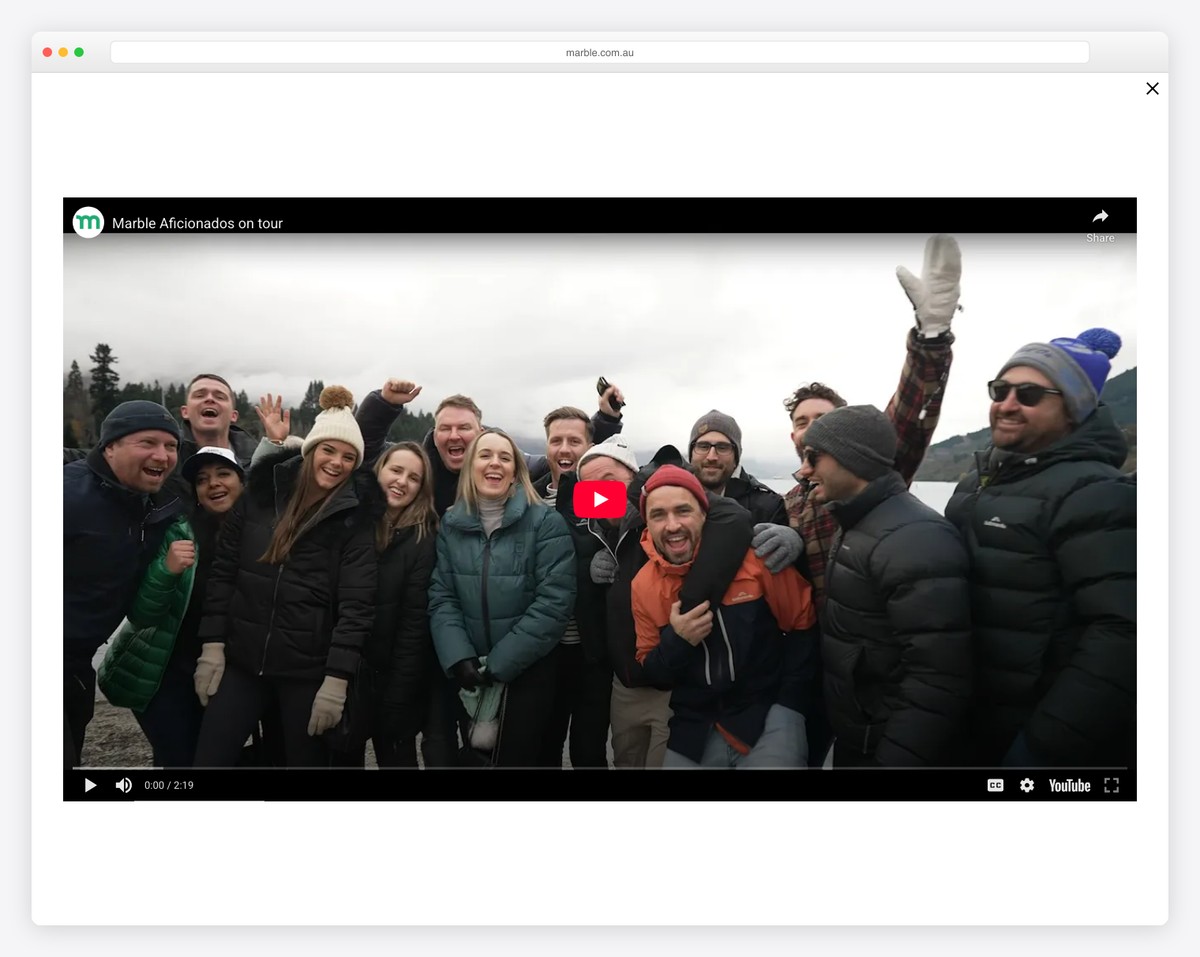Minimize window using the yellow button
The height and width of the screenshot is (957, 1200).
tap(63, 52)
